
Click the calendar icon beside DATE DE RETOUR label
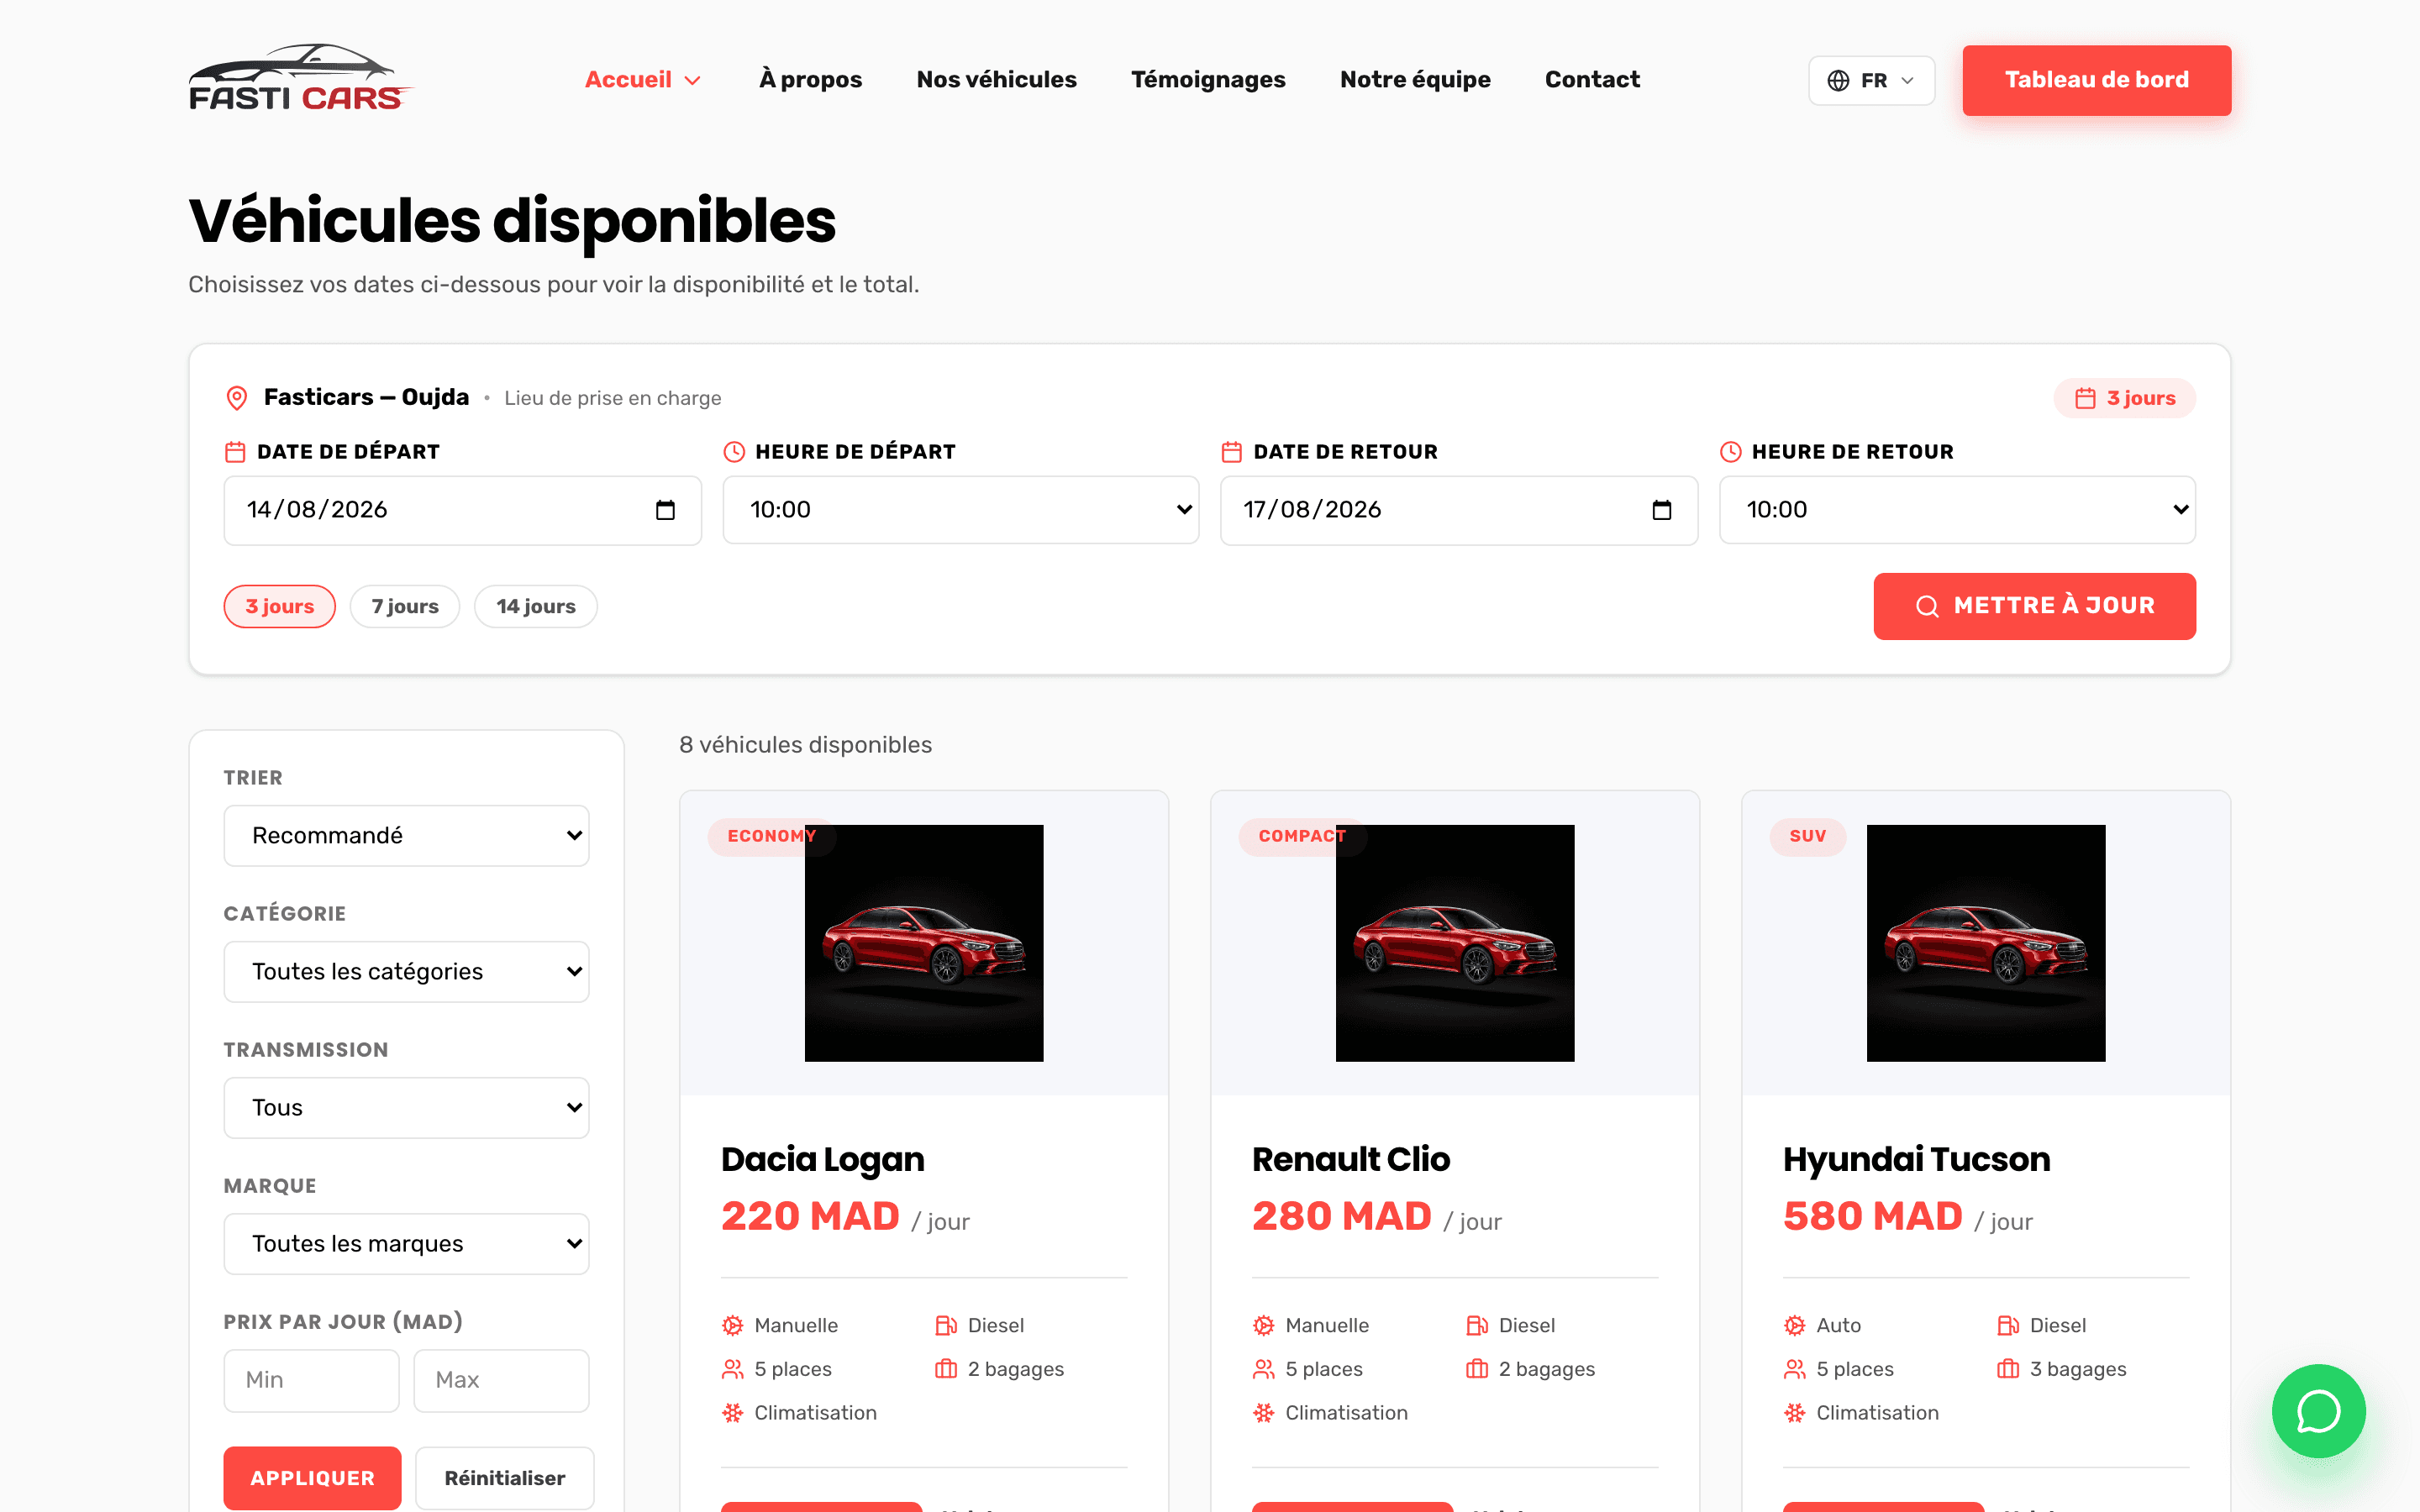1232,452
